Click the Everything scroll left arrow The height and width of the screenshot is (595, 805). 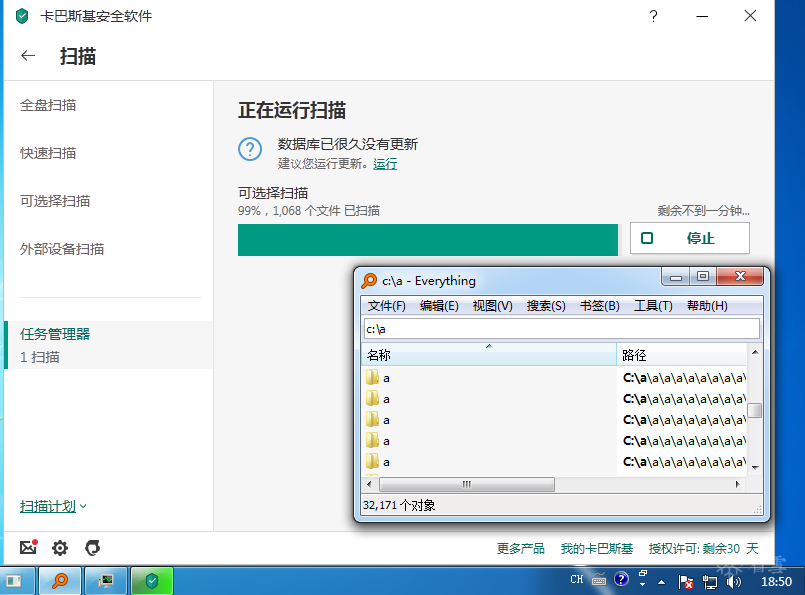pyautogui.click(x=369, y=484)
